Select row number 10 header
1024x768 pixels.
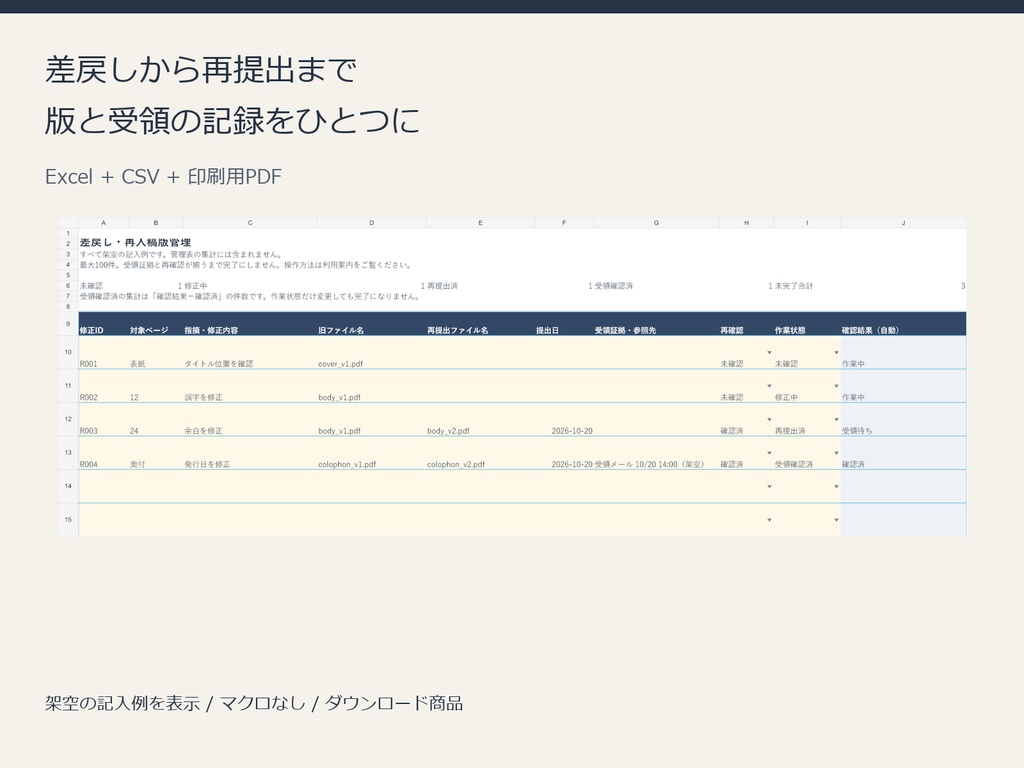click(68, 353)
